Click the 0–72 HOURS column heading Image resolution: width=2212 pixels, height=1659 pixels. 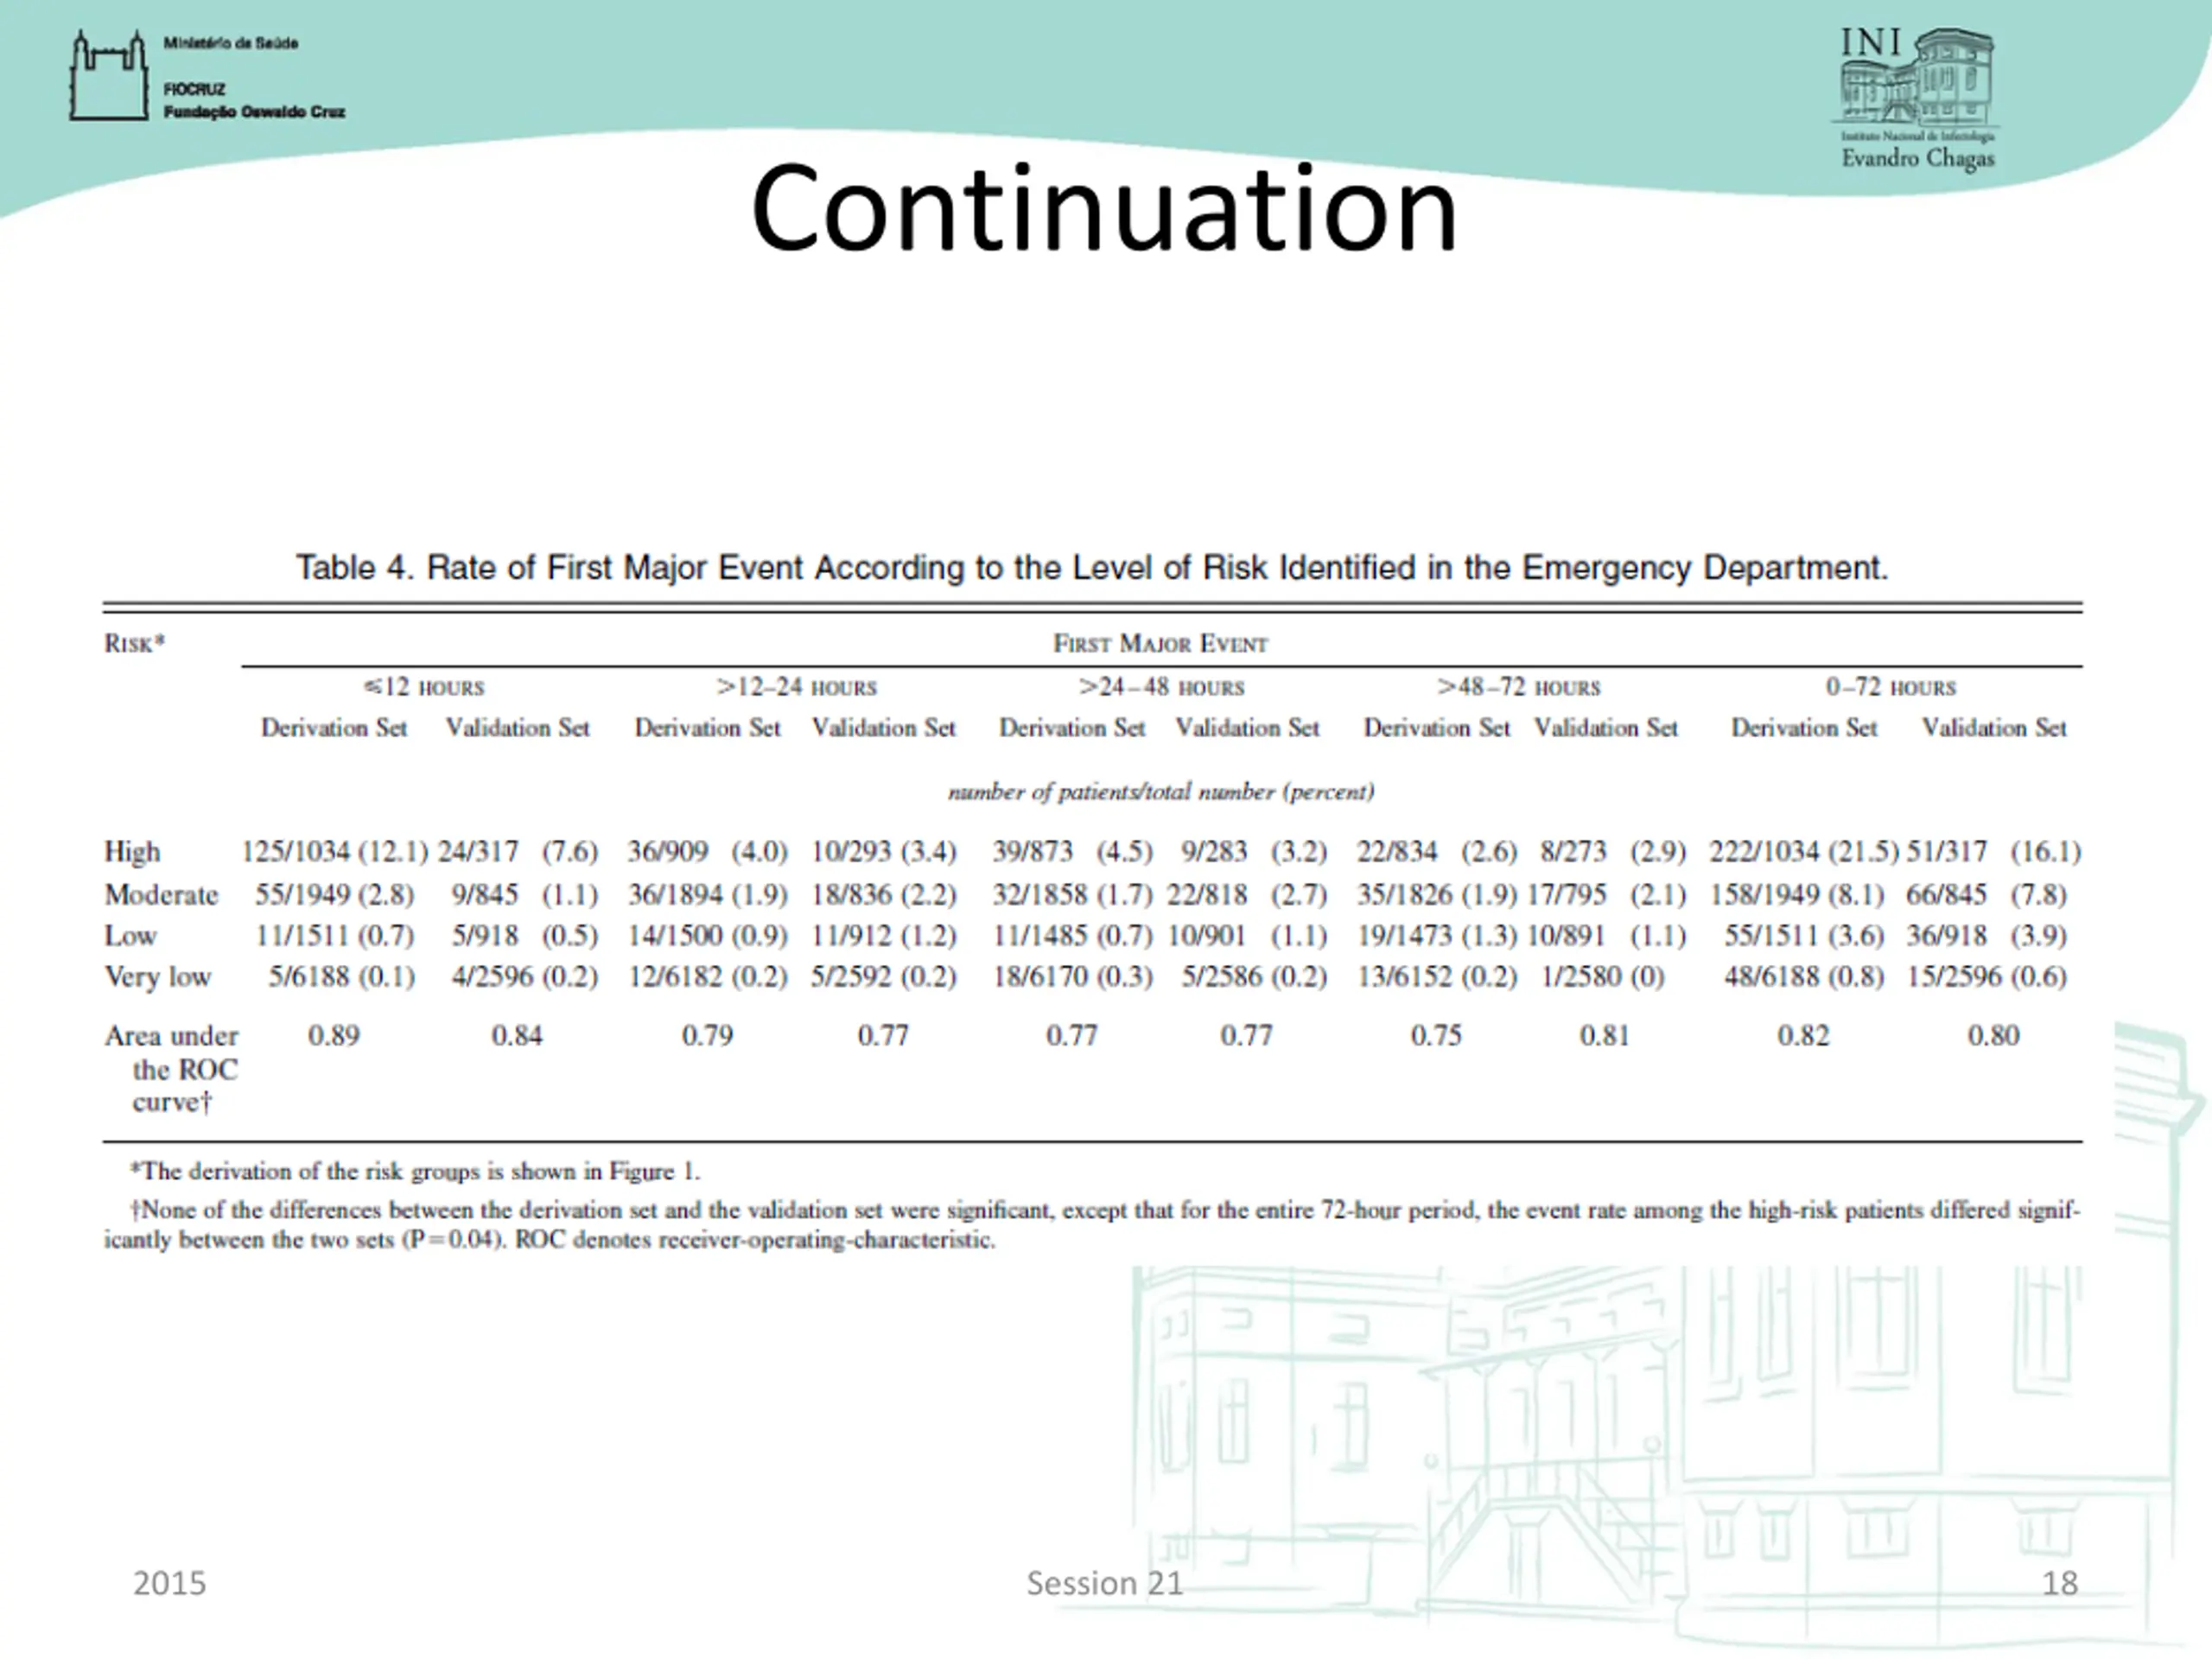coord(1891,687)
